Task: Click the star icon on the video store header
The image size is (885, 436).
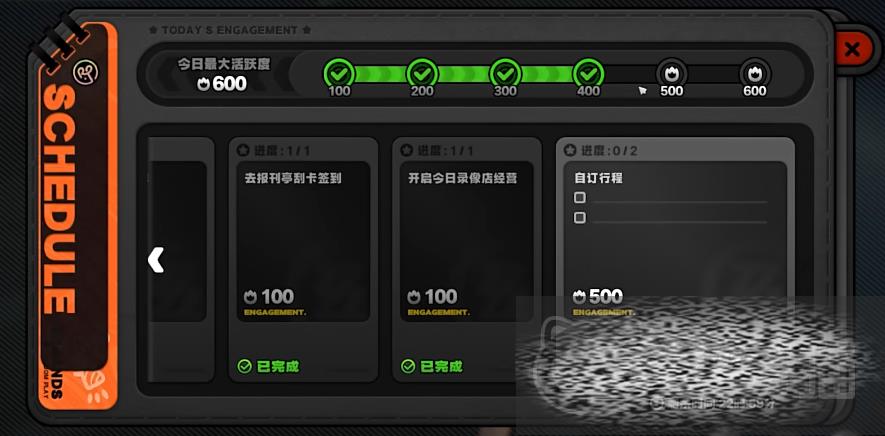Action: 406,150
